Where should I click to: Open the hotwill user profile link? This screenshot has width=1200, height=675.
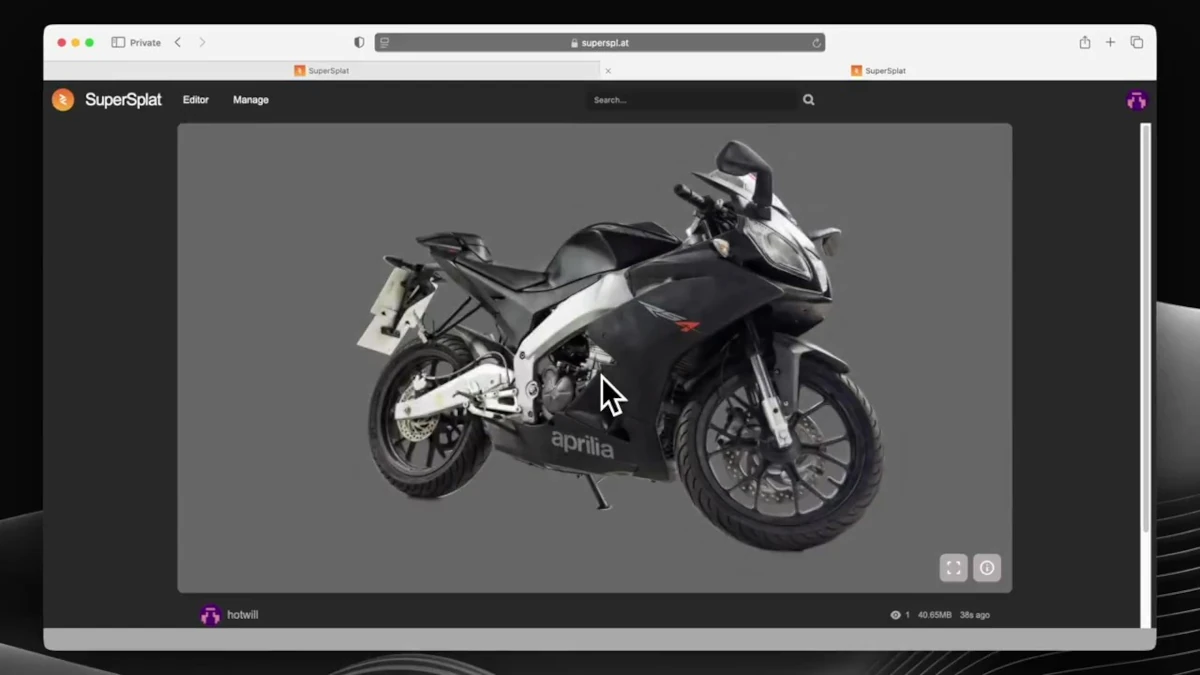tap(243, 615)
